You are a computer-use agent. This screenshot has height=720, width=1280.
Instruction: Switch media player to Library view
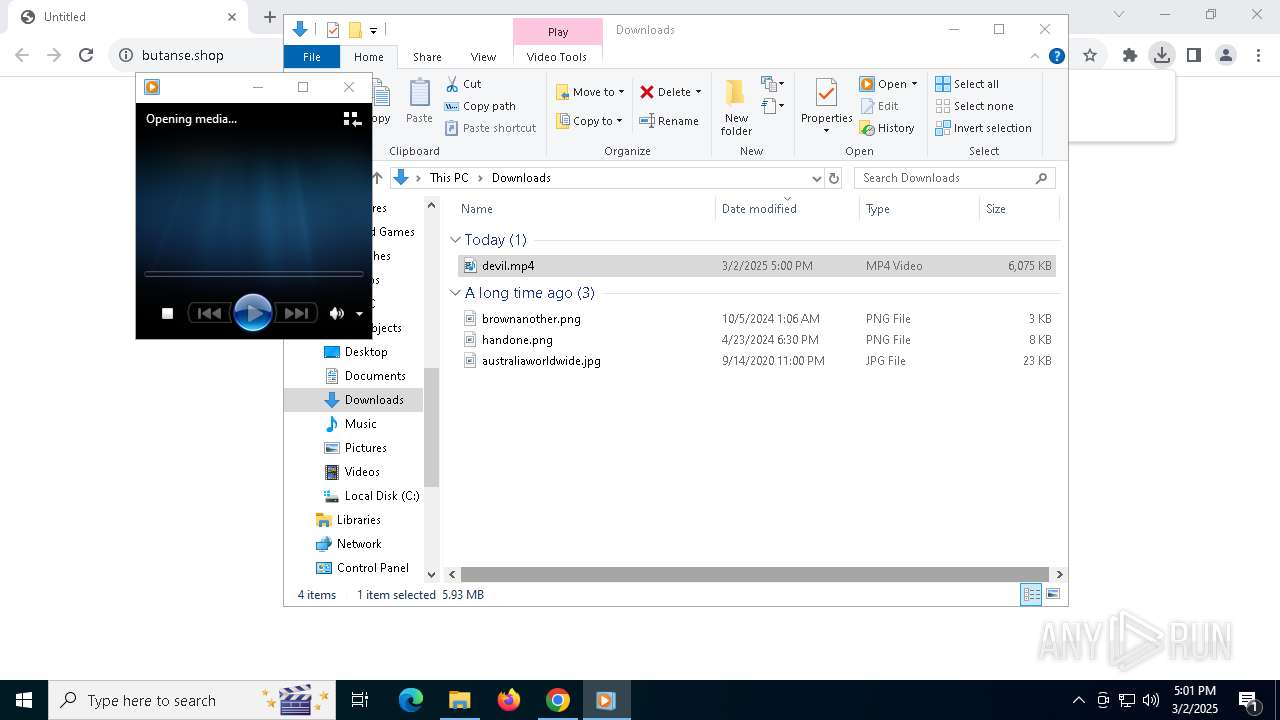pyautogui.click(x=352, y=119)
